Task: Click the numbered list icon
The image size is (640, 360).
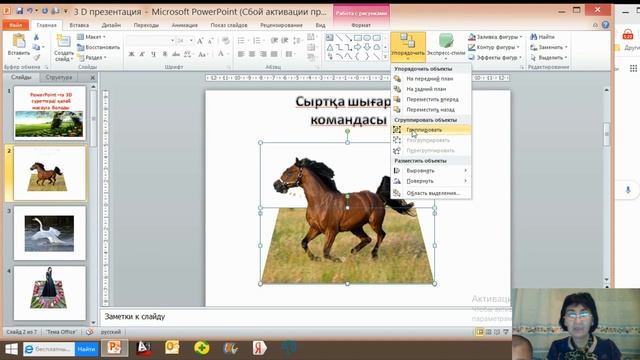Action: [x=257, y=41]
